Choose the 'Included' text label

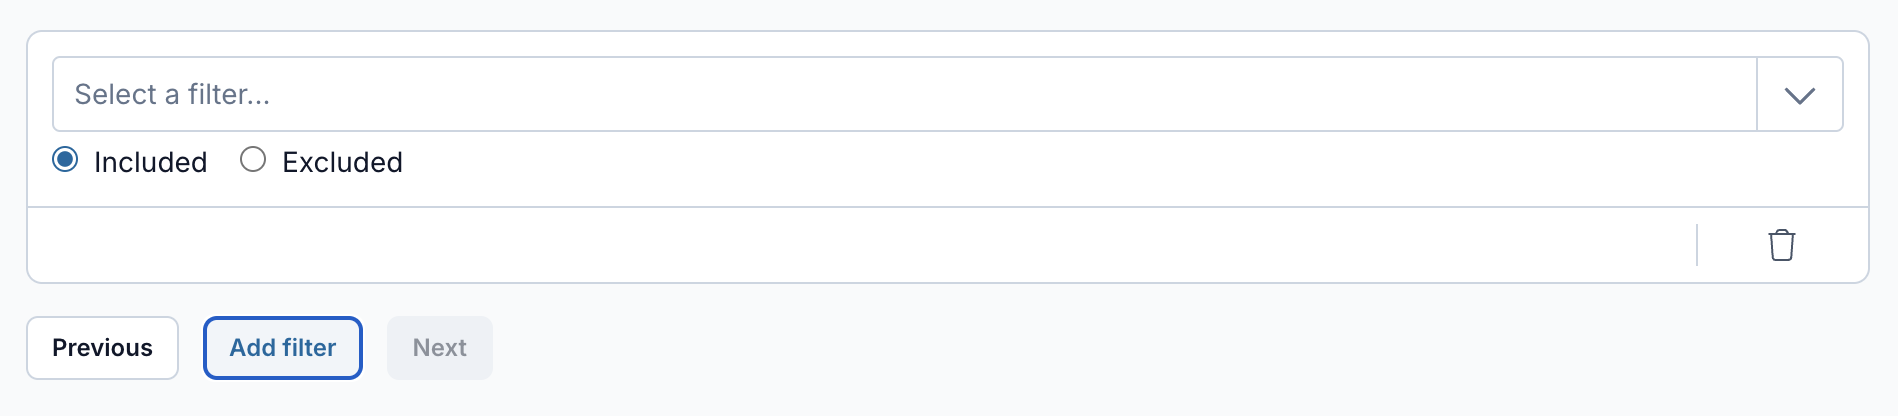click(150, 162)
